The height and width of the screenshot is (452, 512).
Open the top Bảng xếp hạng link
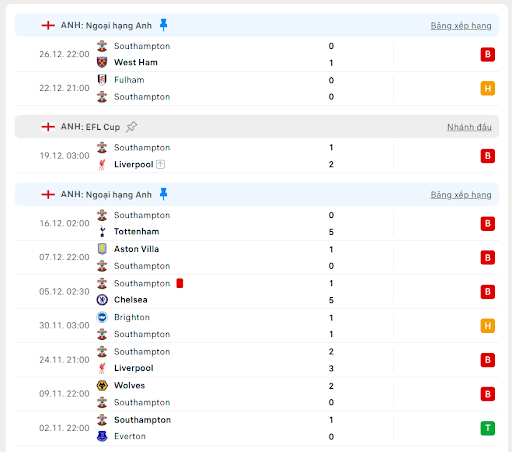click(461, 26)
